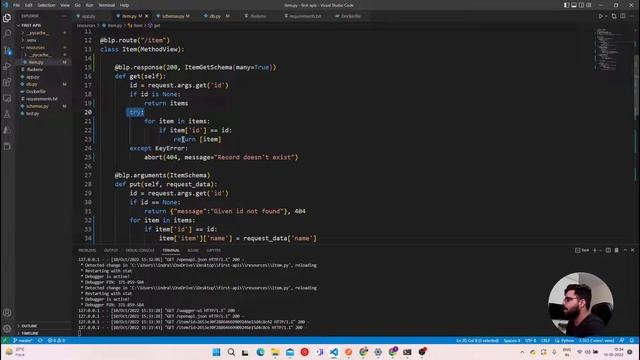Click the open changes icon in editor toolbar

coord(614,16)
